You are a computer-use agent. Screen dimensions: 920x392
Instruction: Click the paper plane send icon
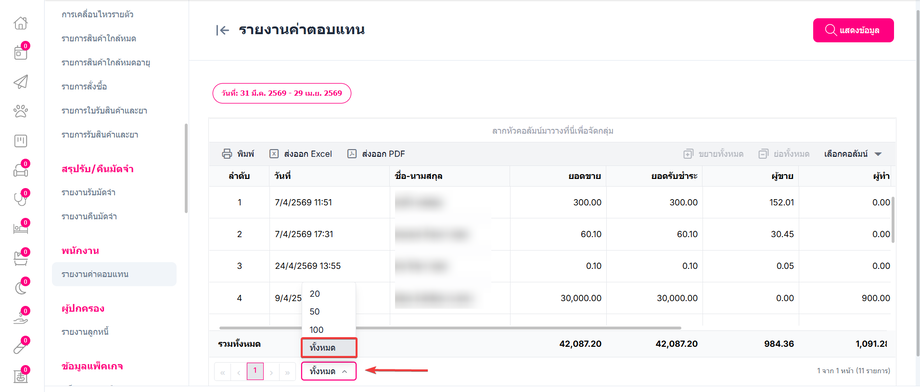pos(21,82)
